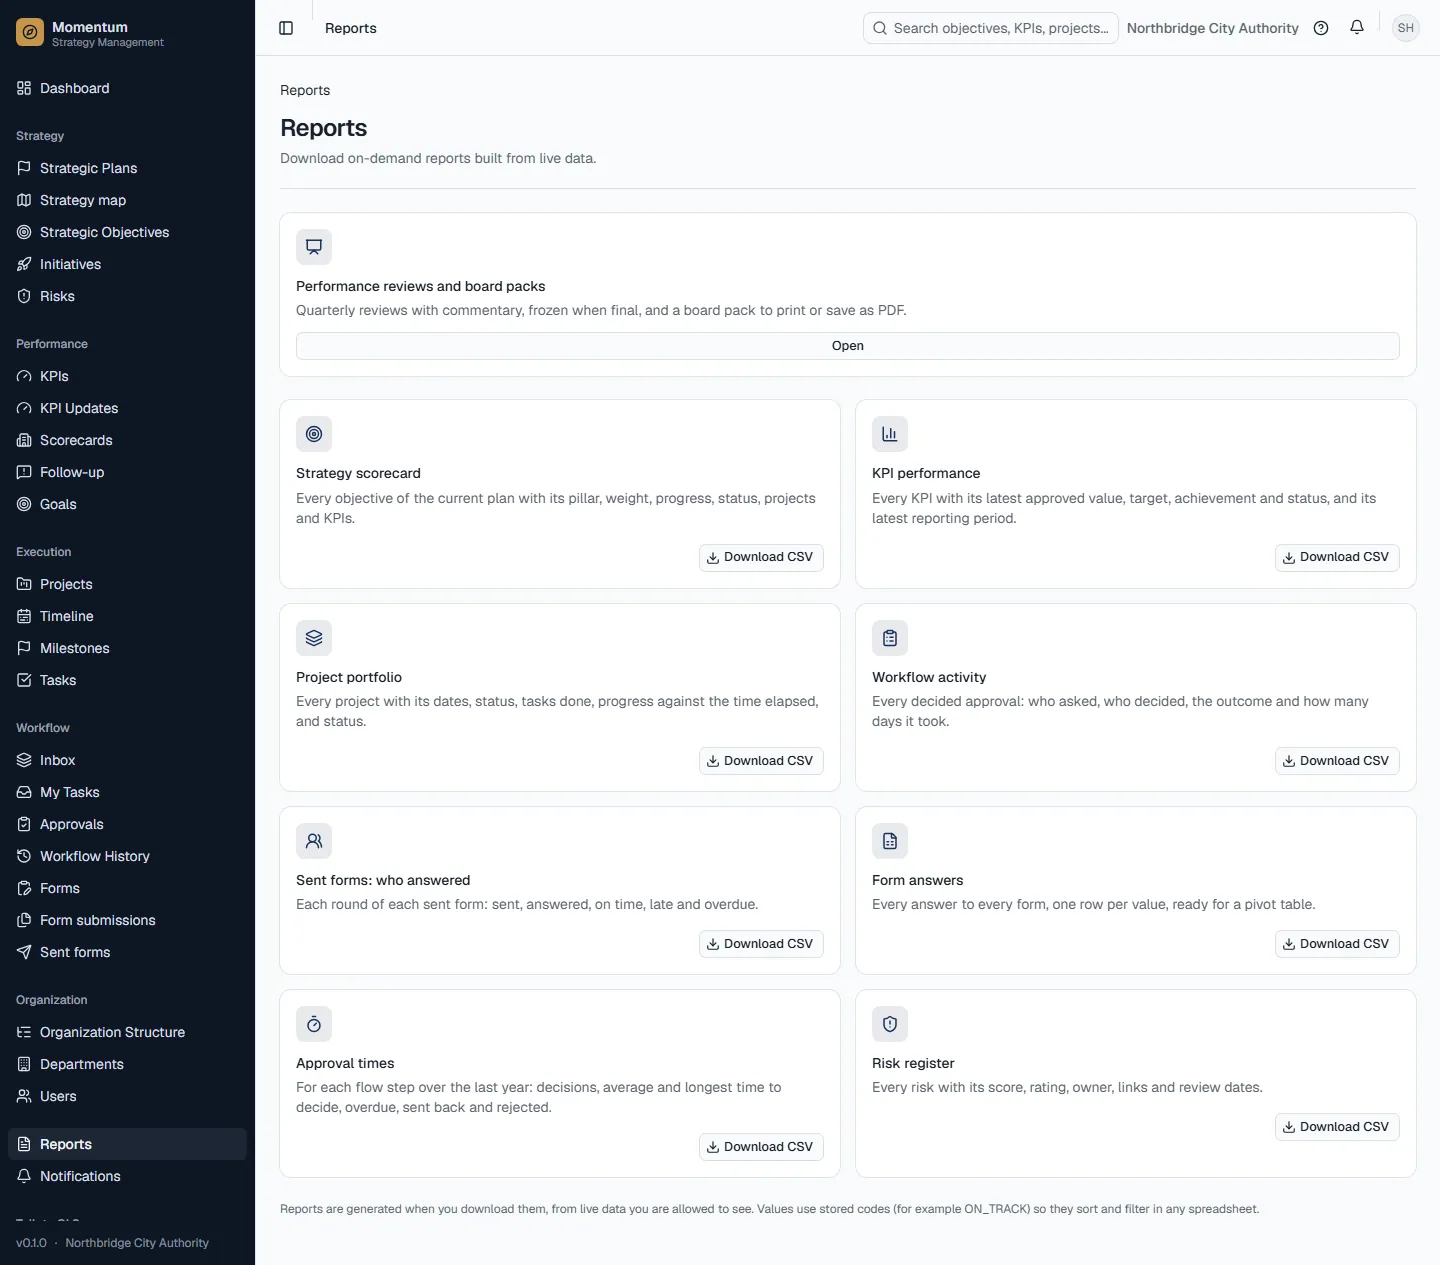1440x1265 pixels.
Task: Open Milestones from the sidebar
Action: pos(127,648)
